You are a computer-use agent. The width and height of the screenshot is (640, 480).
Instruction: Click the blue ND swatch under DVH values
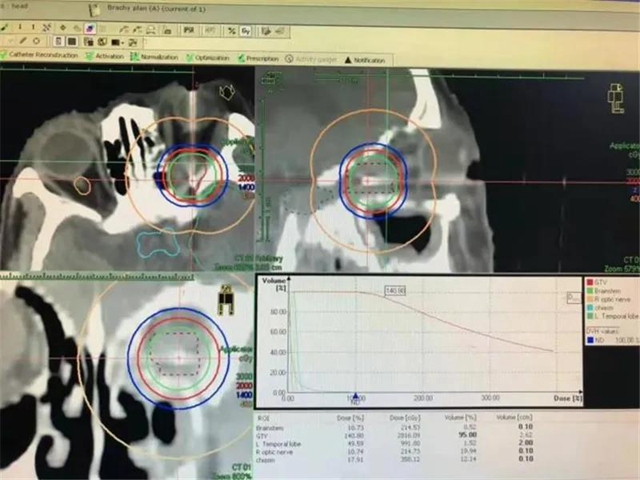(590, 340)
